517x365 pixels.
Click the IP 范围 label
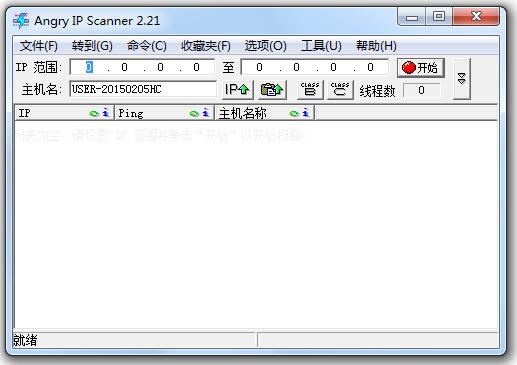click(39, 67)
